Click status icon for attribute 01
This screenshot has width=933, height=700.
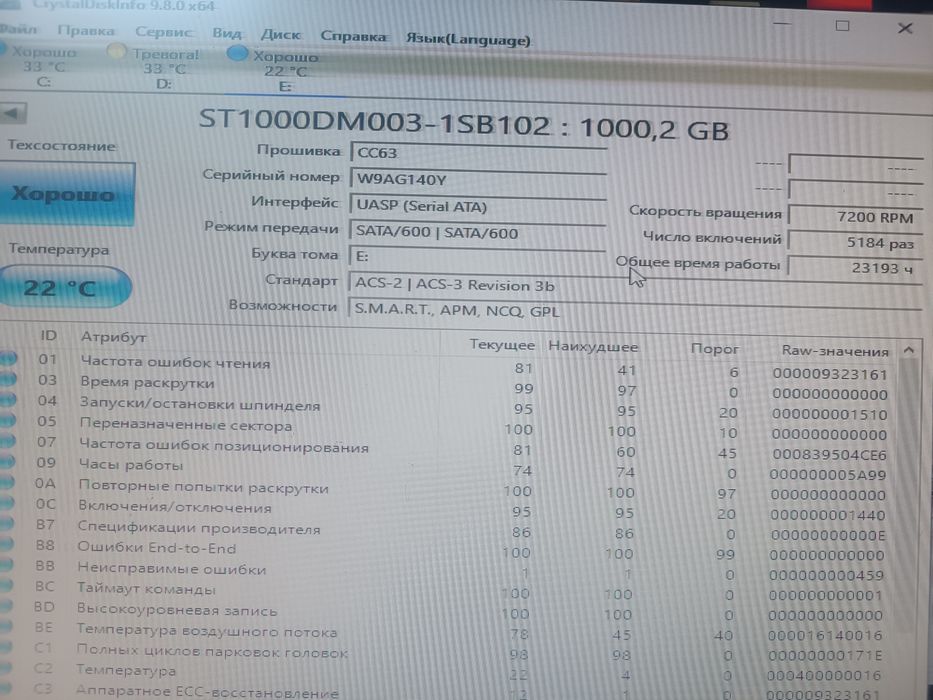tap(8, 358)
